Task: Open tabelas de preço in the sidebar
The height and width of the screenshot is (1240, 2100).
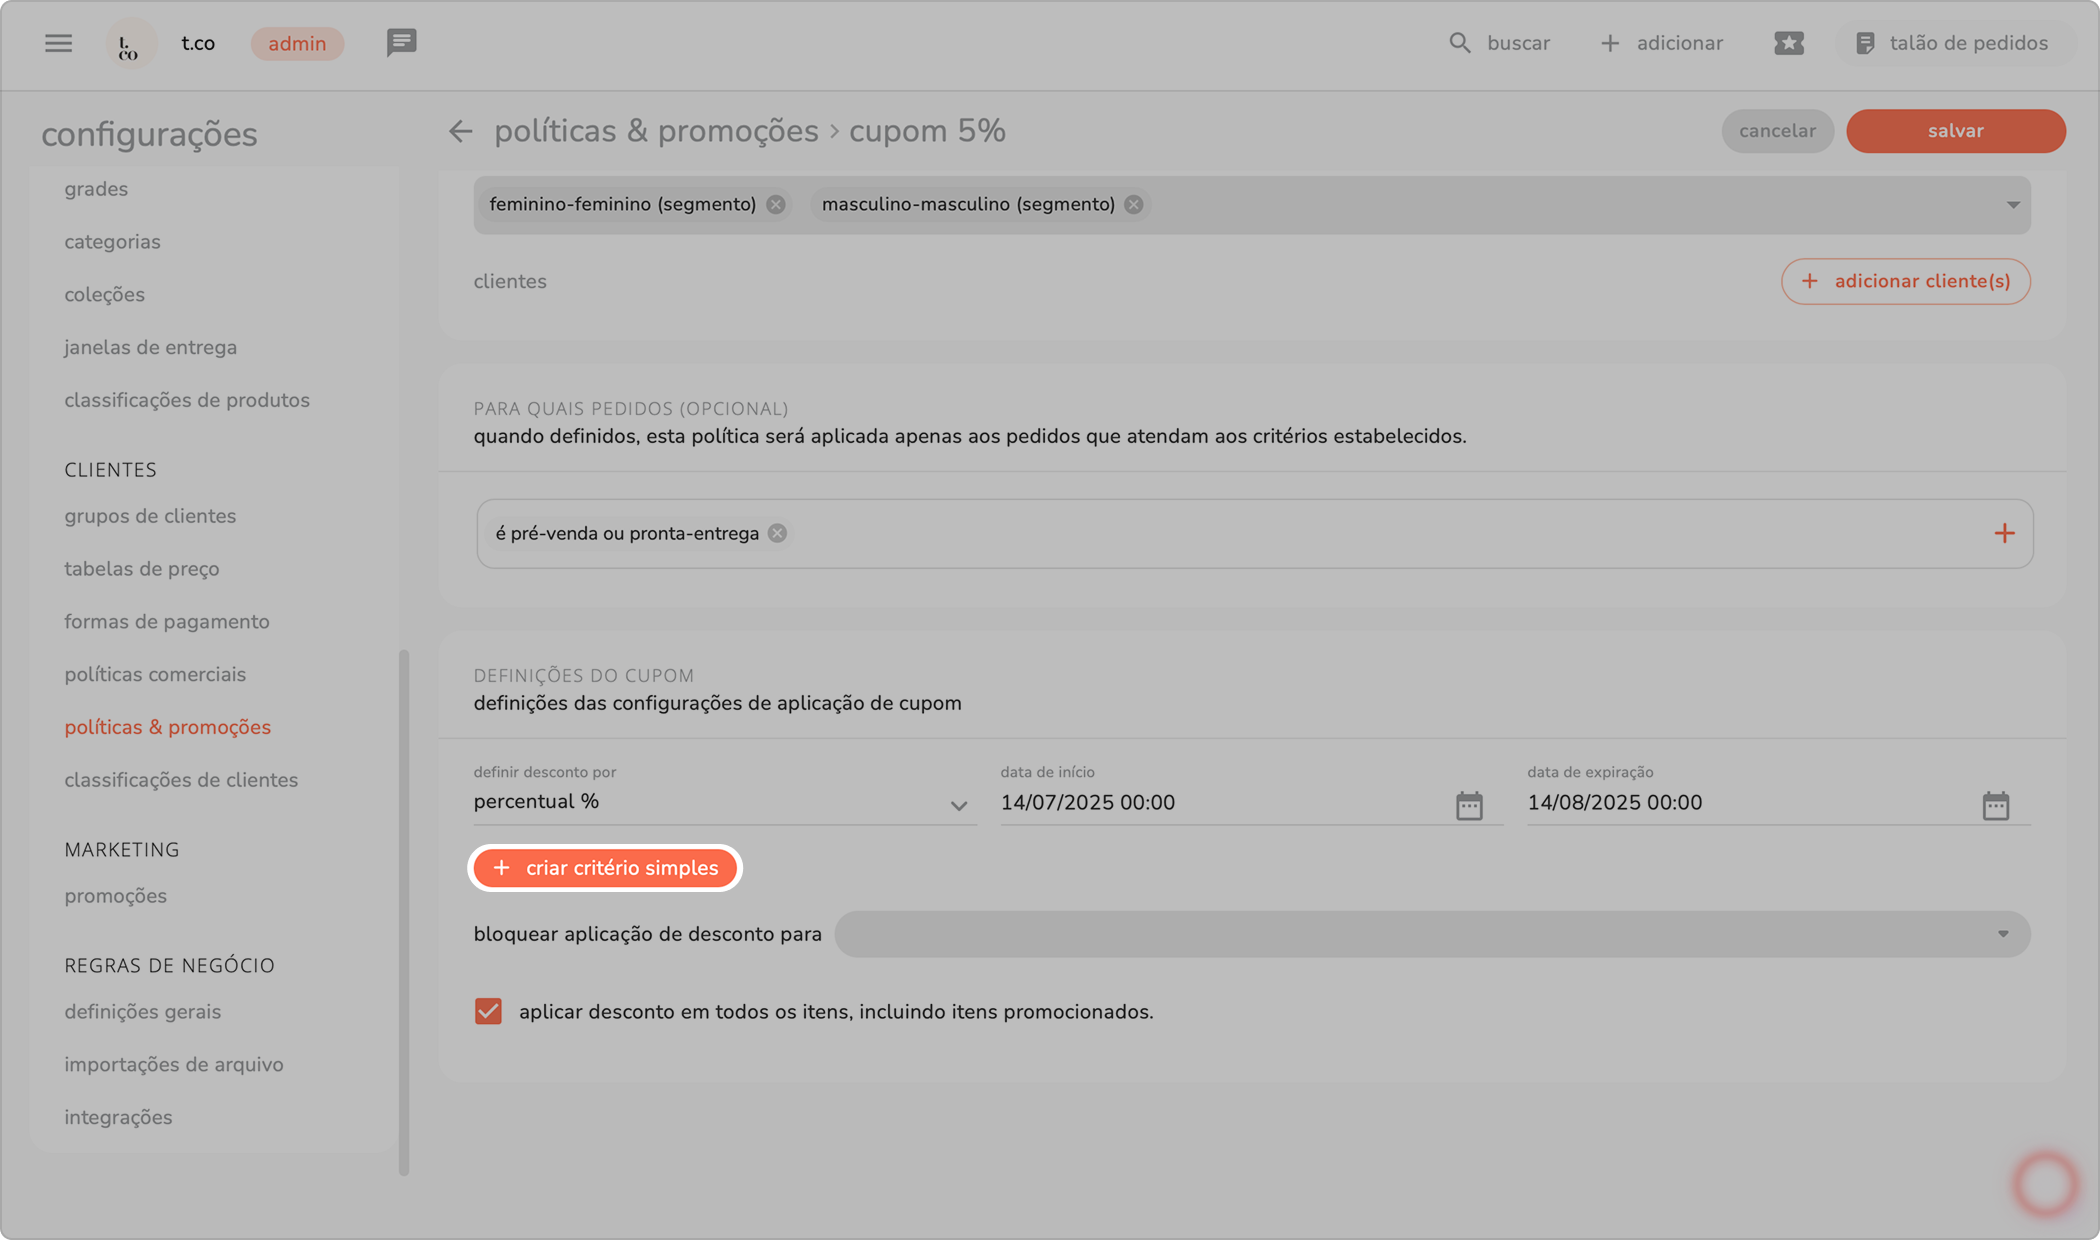Action: (x=142, y=569)
